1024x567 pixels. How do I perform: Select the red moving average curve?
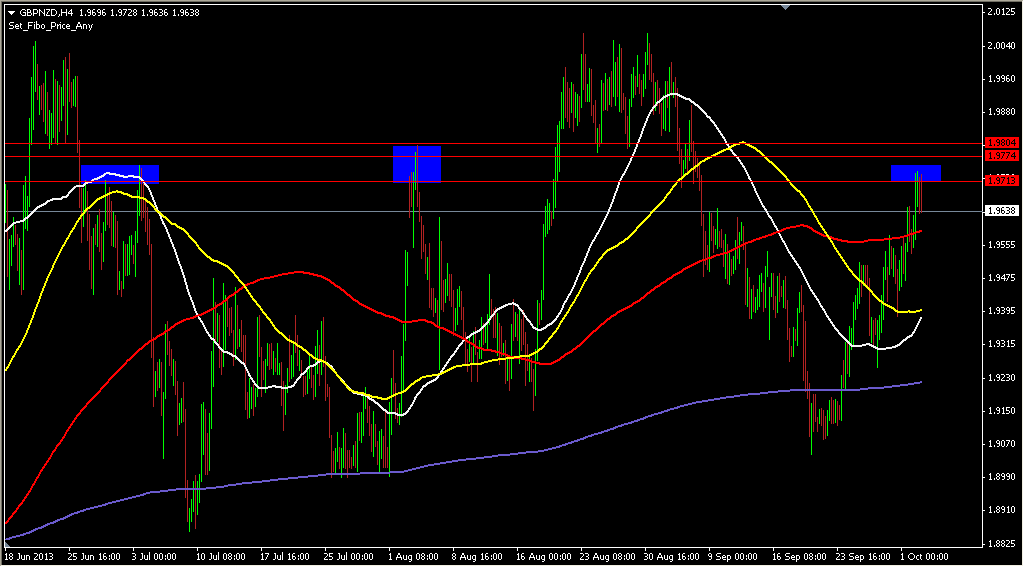click(300, 272)
